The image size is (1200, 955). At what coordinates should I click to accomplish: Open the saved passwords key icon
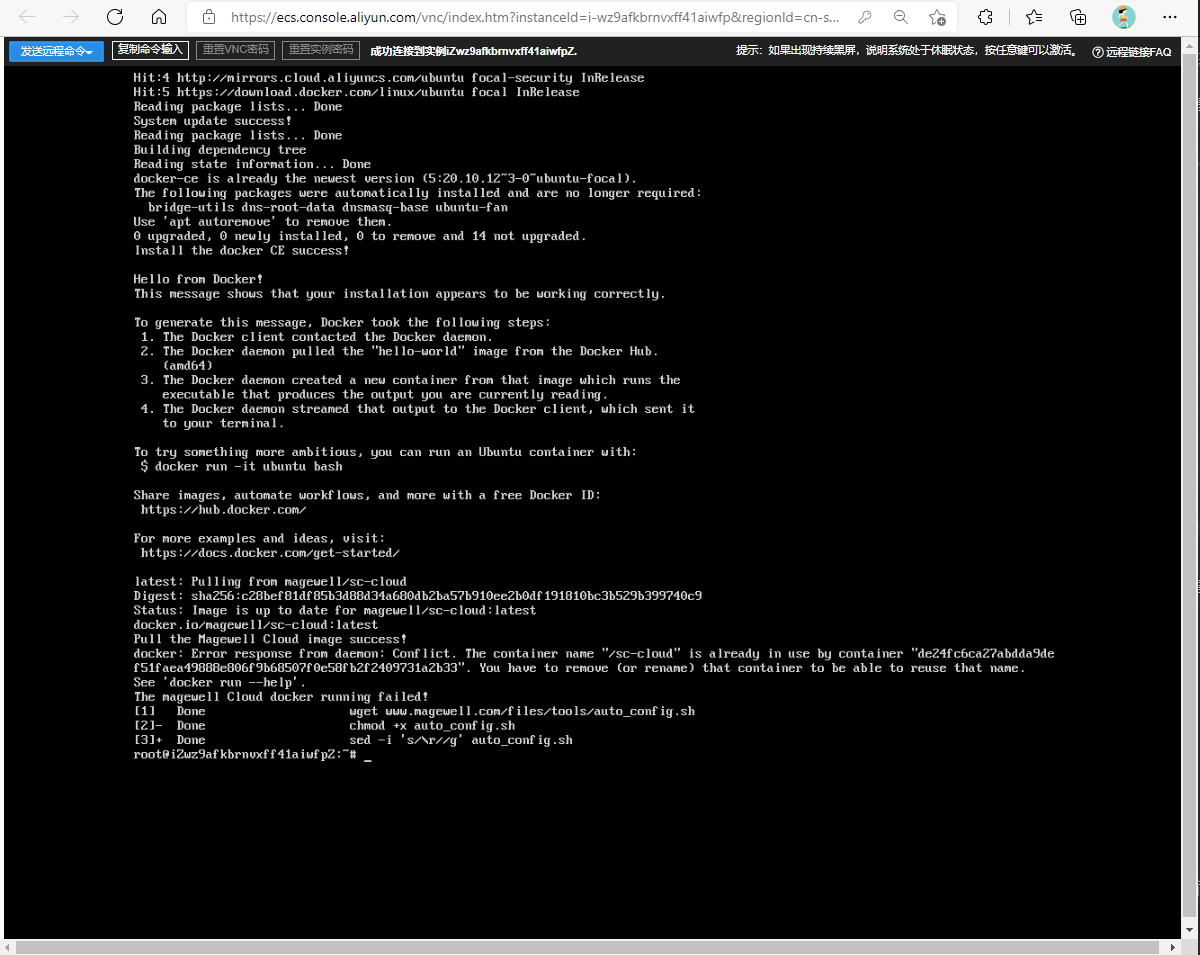coord(865,17)
